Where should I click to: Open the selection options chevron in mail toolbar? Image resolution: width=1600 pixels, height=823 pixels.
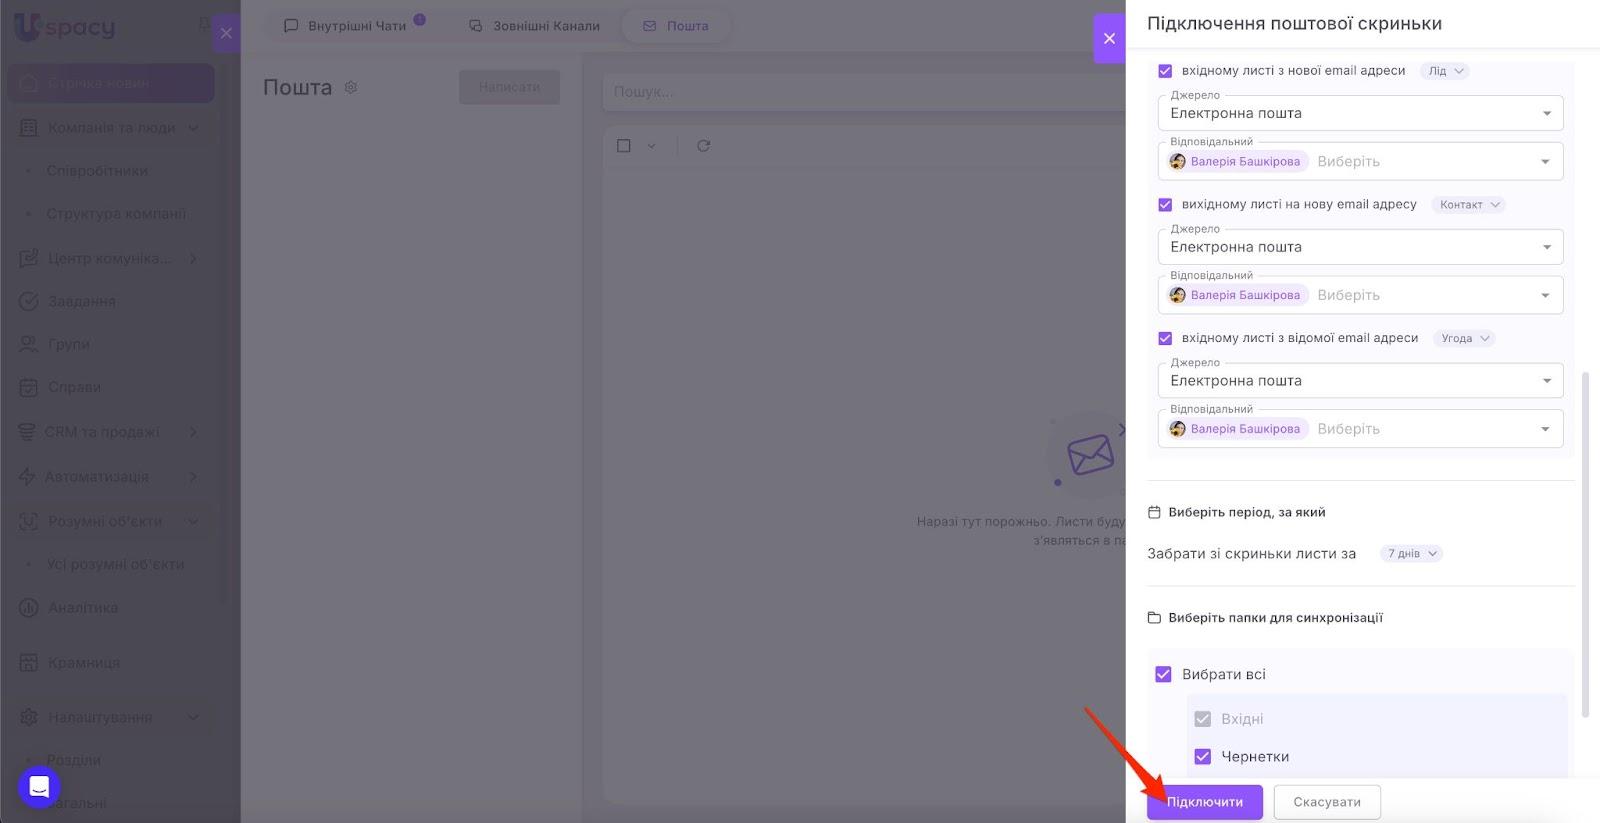(651, 146)
